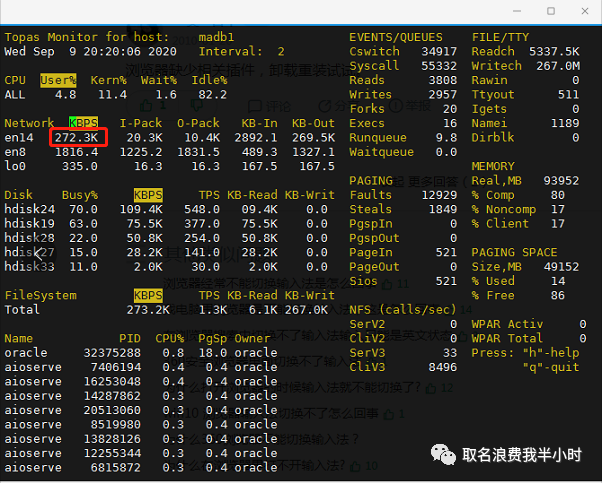This screenshot has width=602, height=483.
Task: Select the Writech value 267.0M
Action: pos(558,66)
